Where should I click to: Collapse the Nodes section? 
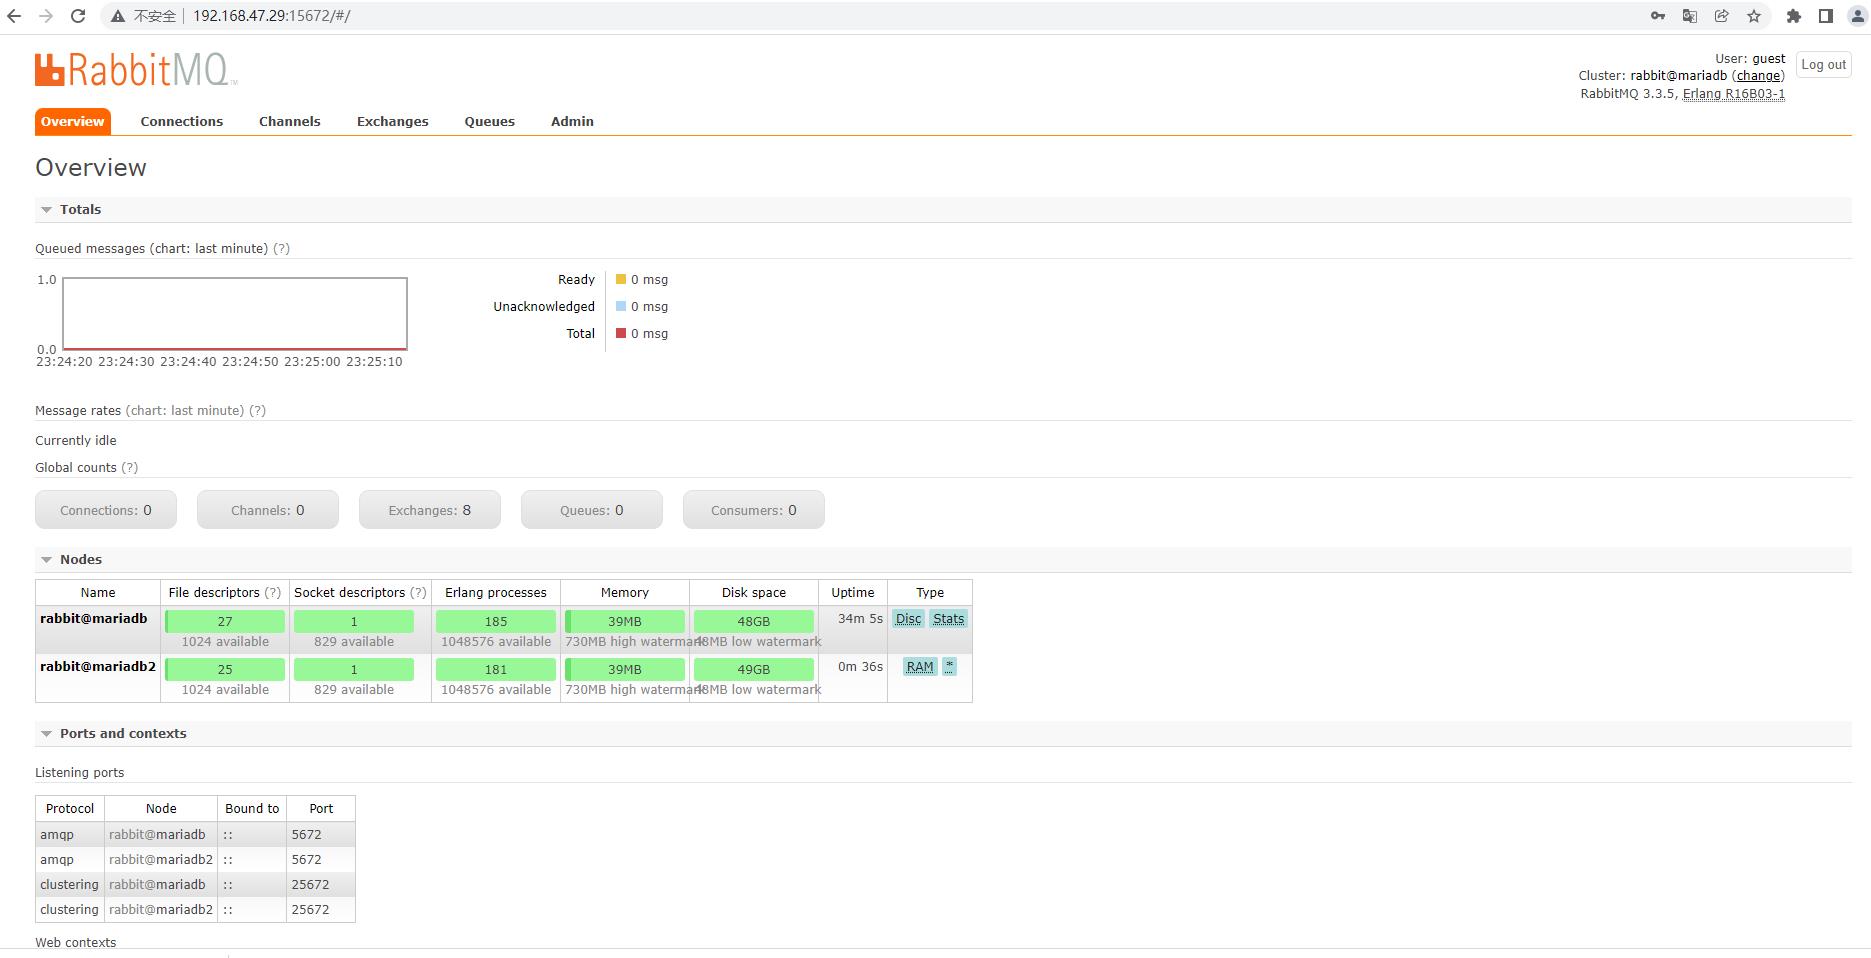tap(70, 559)
